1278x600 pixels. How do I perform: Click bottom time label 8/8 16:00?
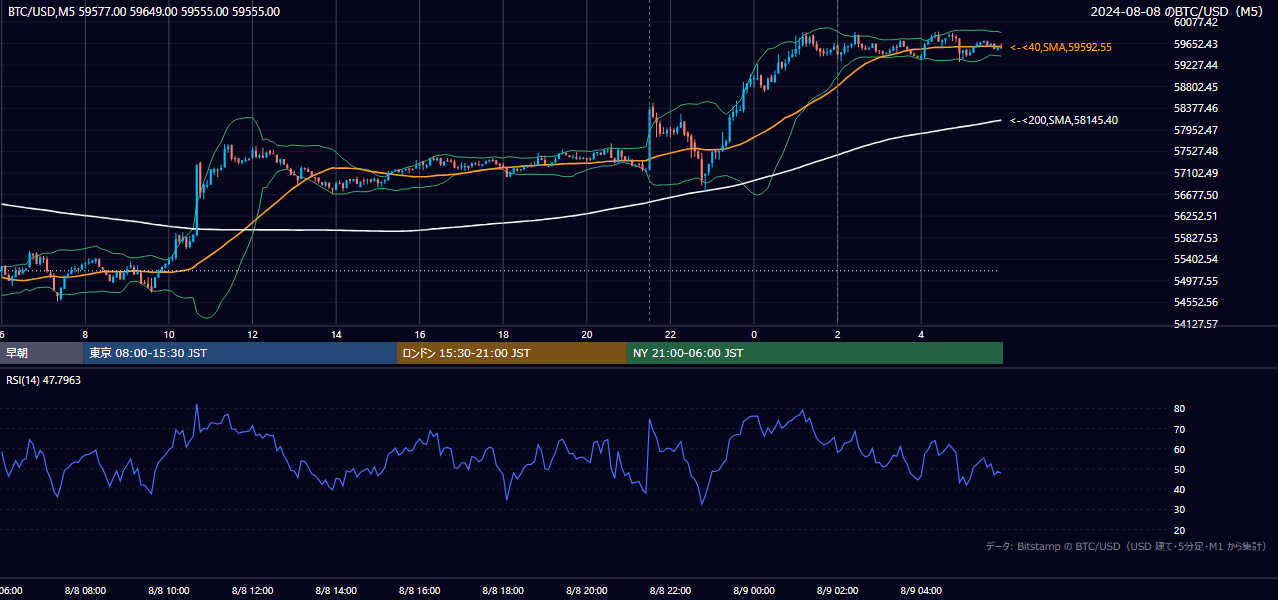point(420,591)
